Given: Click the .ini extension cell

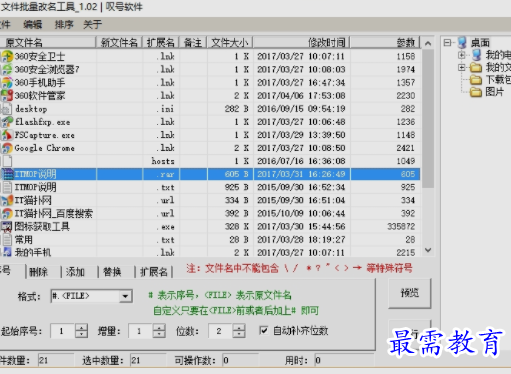Looking at the screenshot, I should [161, 109].
